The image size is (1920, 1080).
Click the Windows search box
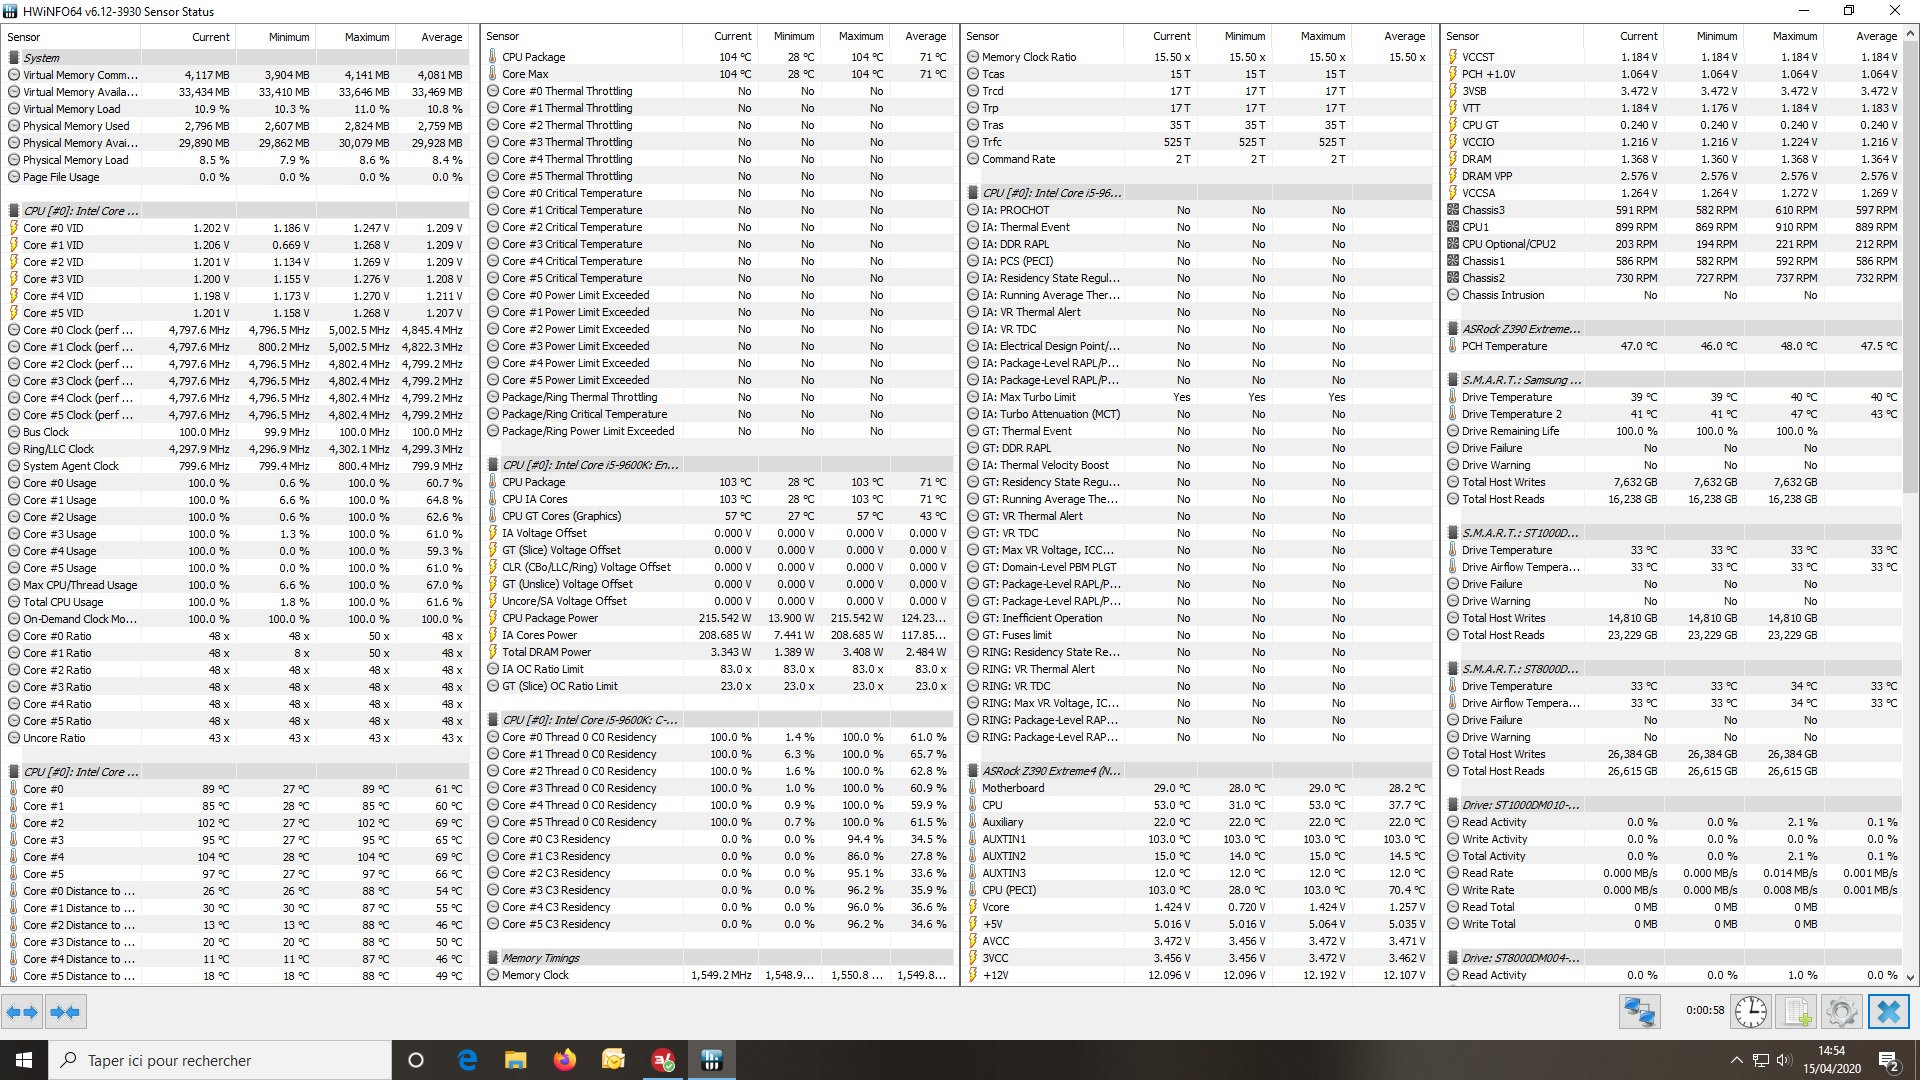pyautogui.click(x=220, y=1060)
